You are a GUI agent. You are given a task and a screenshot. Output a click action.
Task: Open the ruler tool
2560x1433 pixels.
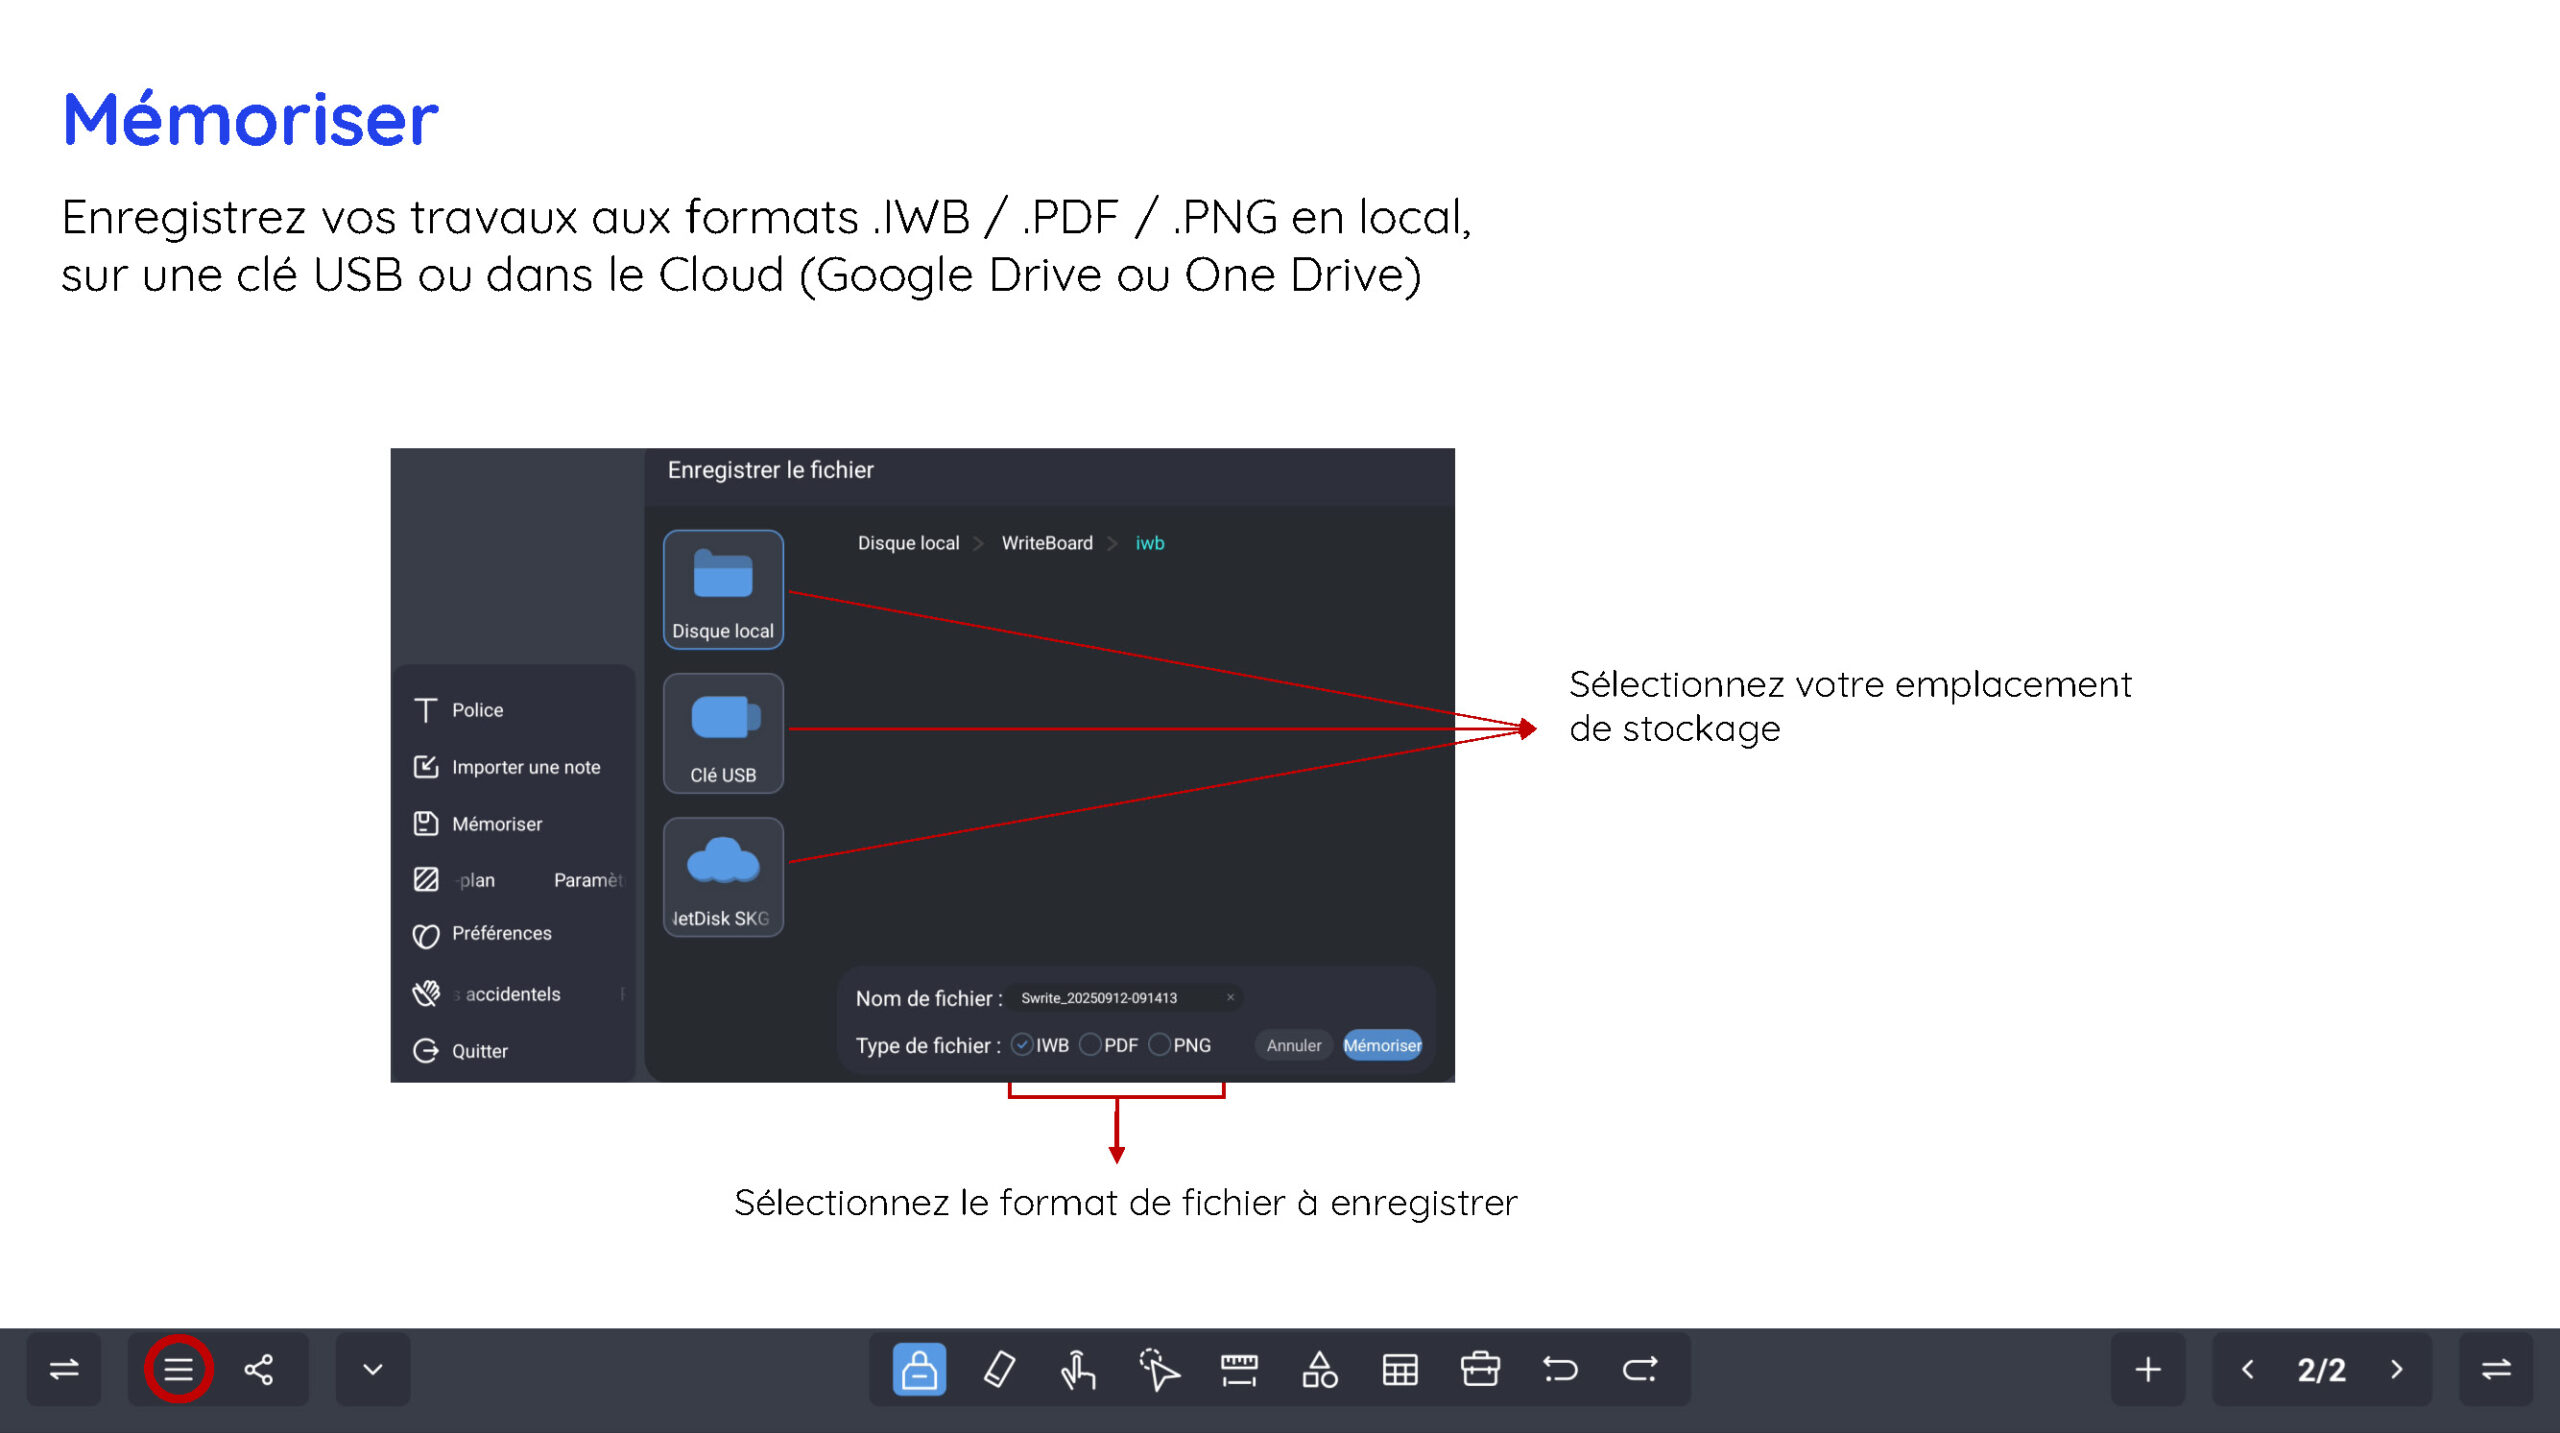click(x=1239, y=1369)
